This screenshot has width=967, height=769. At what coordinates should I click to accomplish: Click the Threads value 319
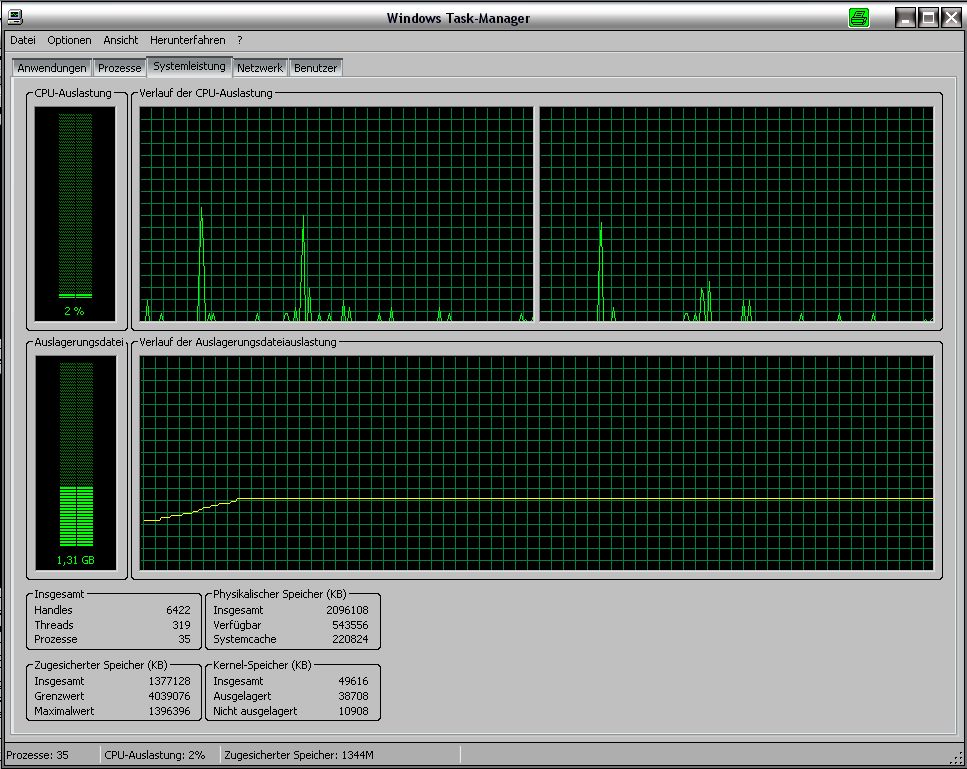[181, 625]
